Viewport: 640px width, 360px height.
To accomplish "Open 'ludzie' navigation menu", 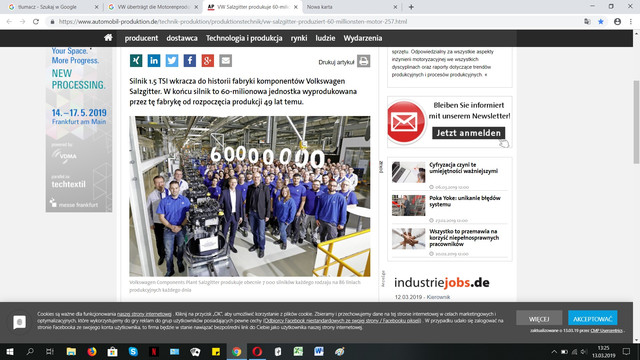I will [325, 38].
